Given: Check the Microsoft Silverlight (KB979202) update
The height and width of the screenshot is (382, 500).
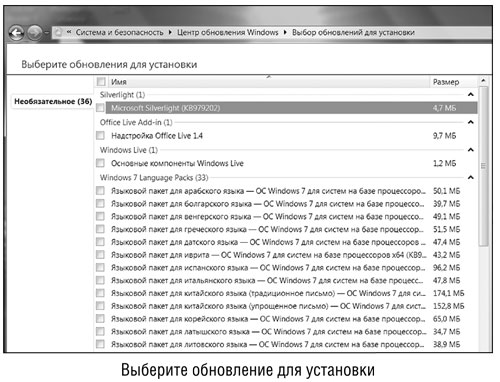Looking at the screenshot, I should (100, 108).
